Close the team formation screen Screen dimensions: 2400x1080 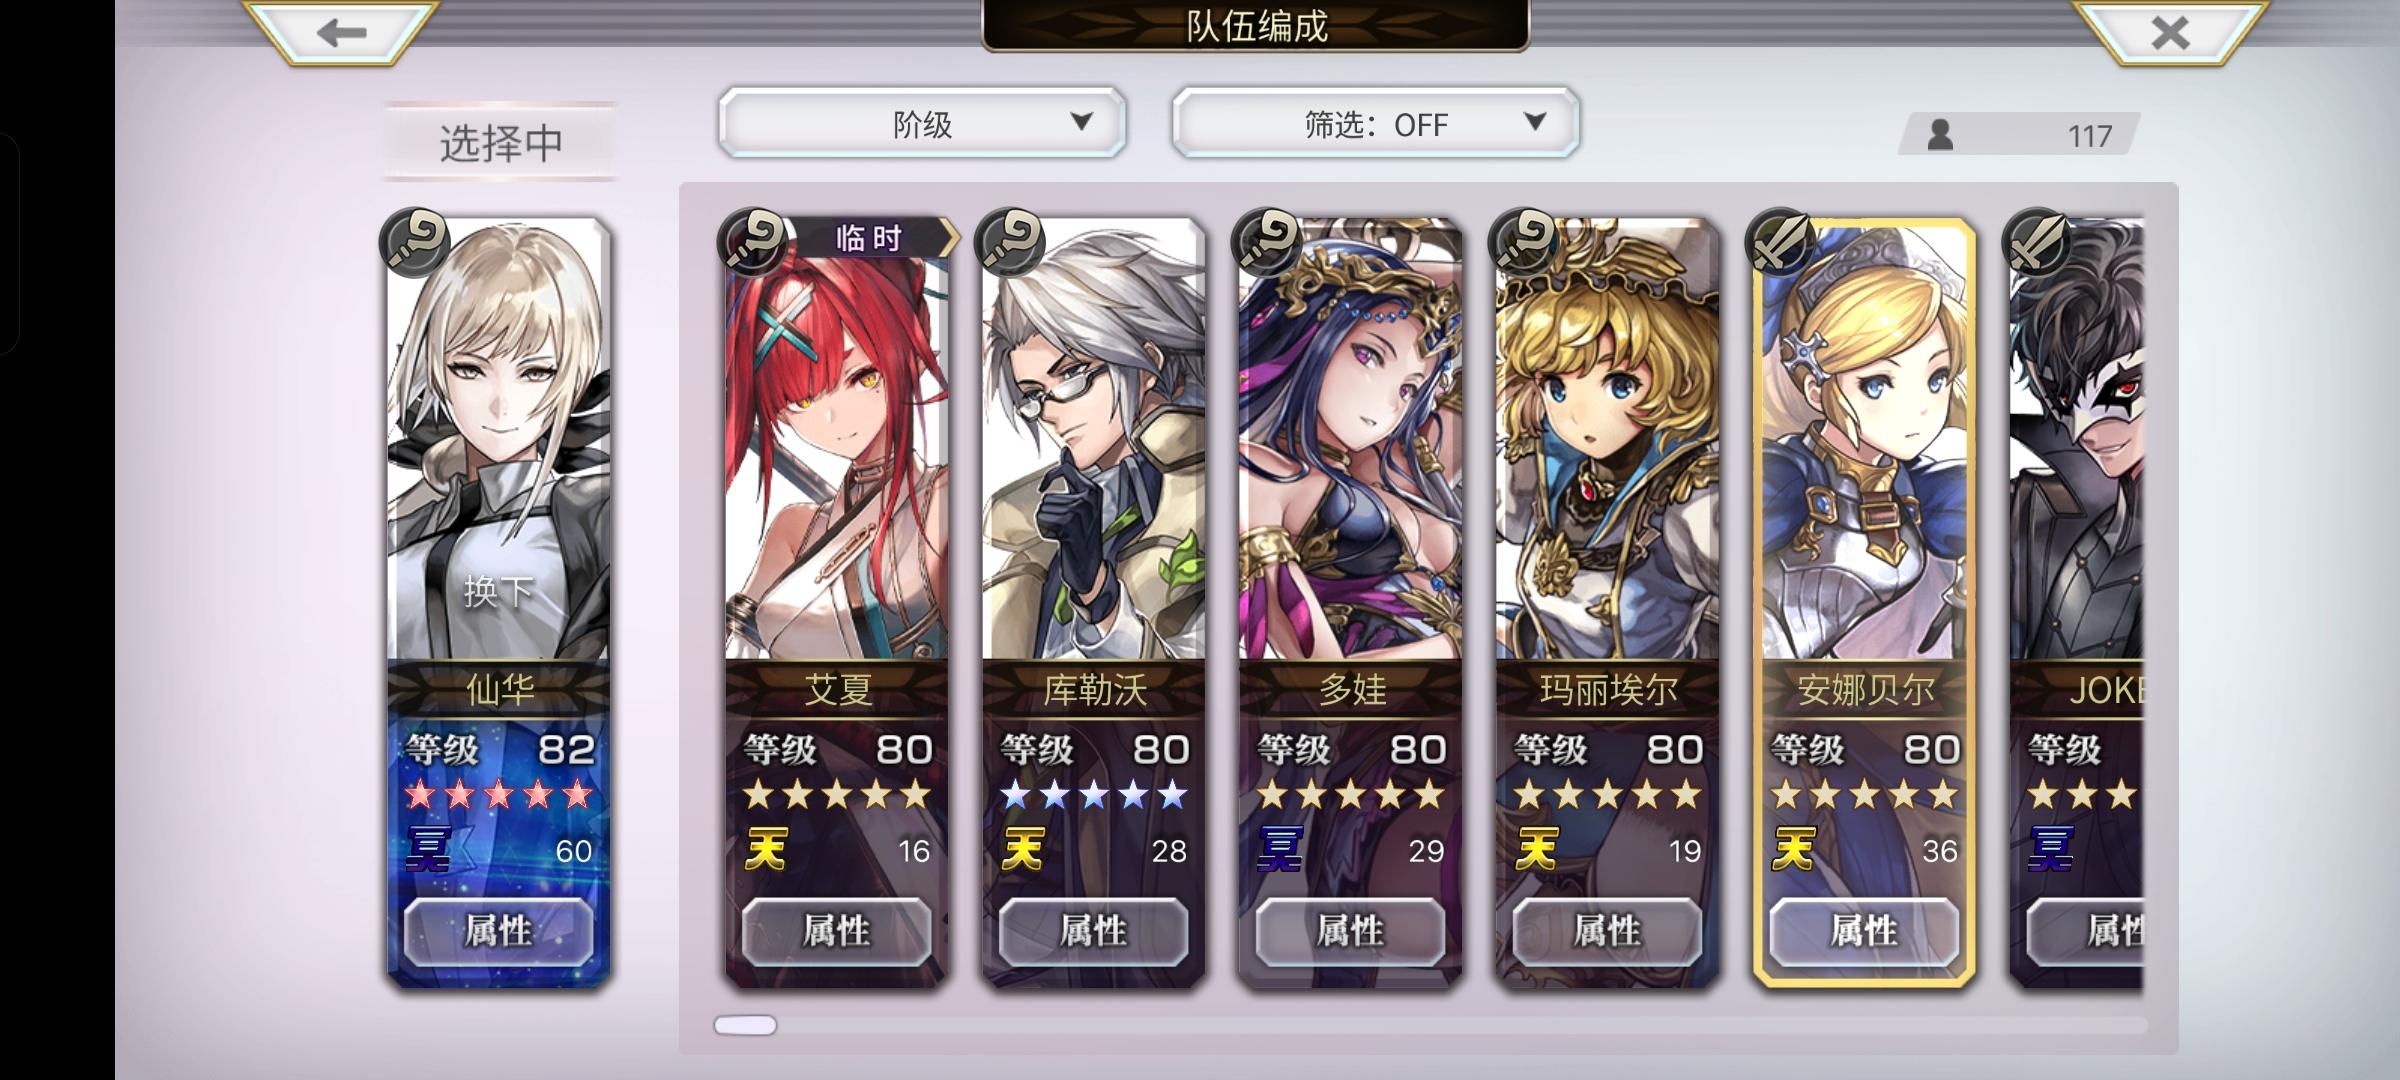tap(2169, 32)
